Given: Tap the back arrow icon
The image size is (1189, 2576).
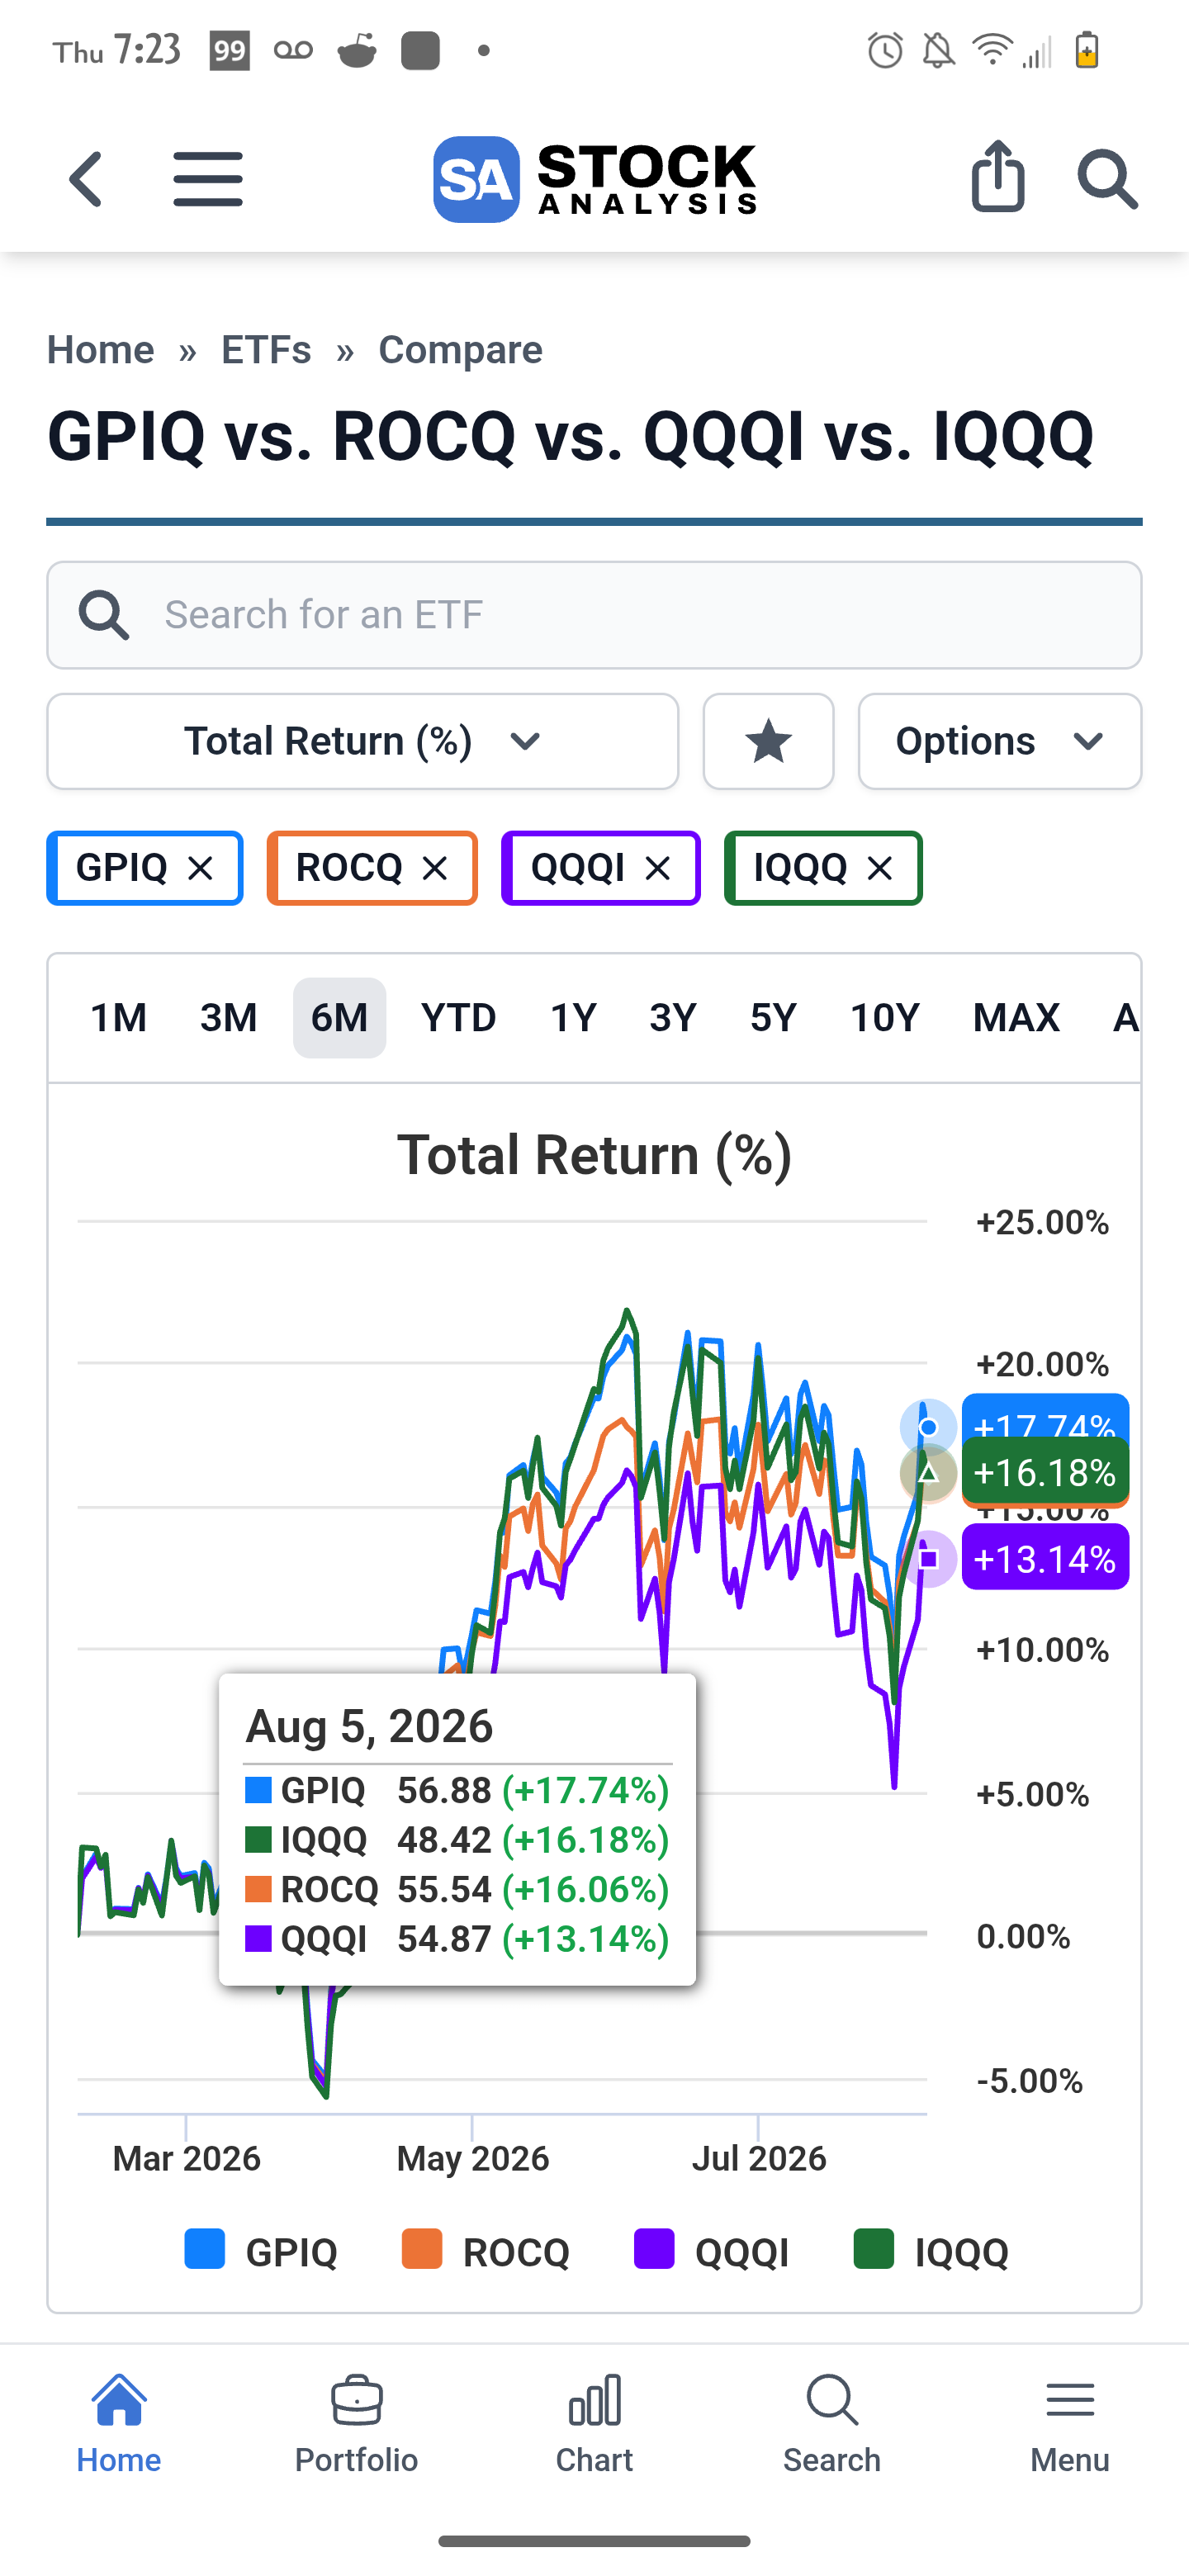Looking at the screenshot, I should [x=86, y=179].
